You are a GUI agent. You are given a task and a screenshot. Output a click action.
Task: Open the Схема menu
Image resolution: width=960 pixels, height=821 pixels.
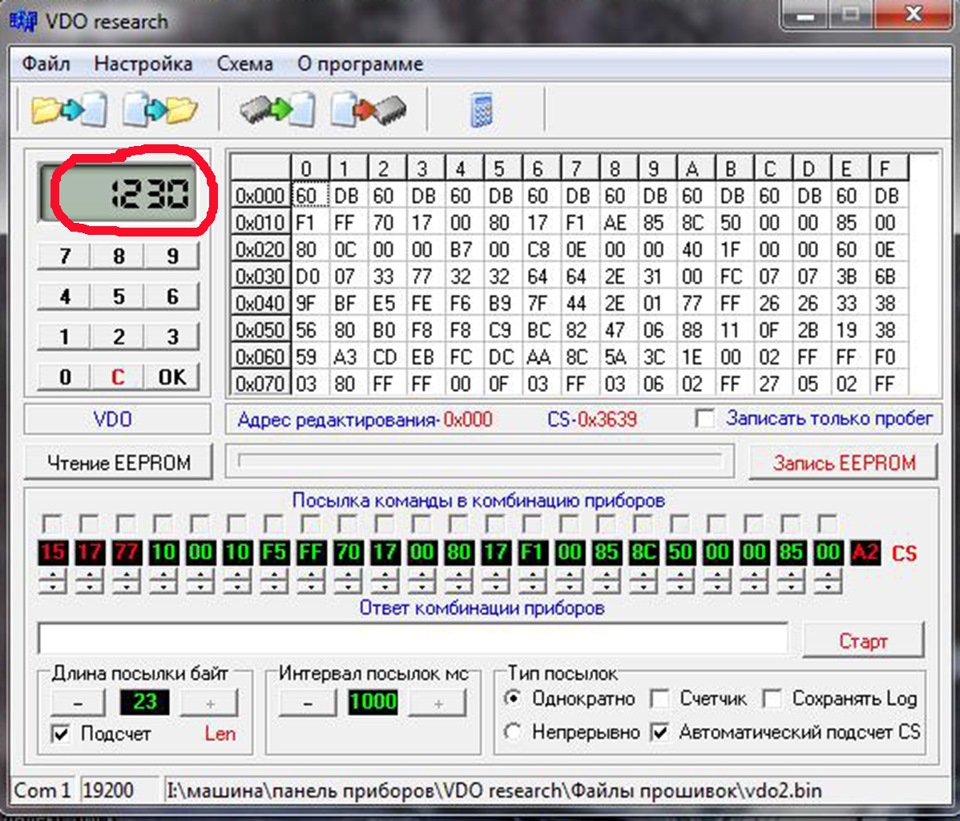[245, 64]
